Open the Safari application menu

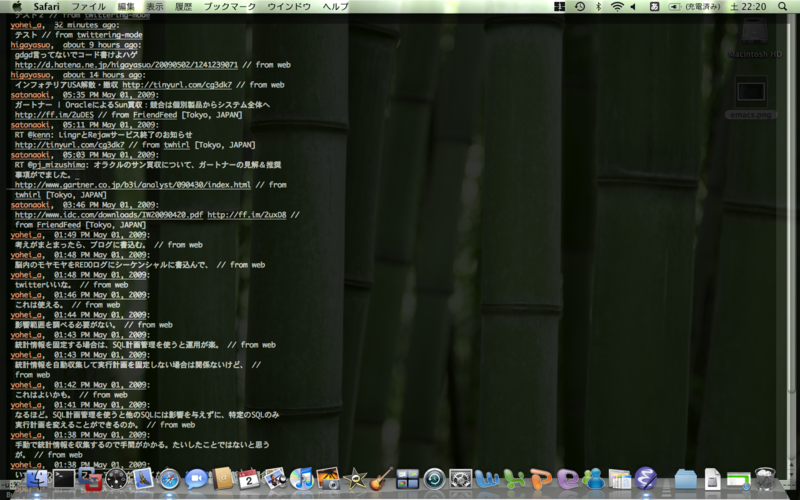(x=46, y=7)
